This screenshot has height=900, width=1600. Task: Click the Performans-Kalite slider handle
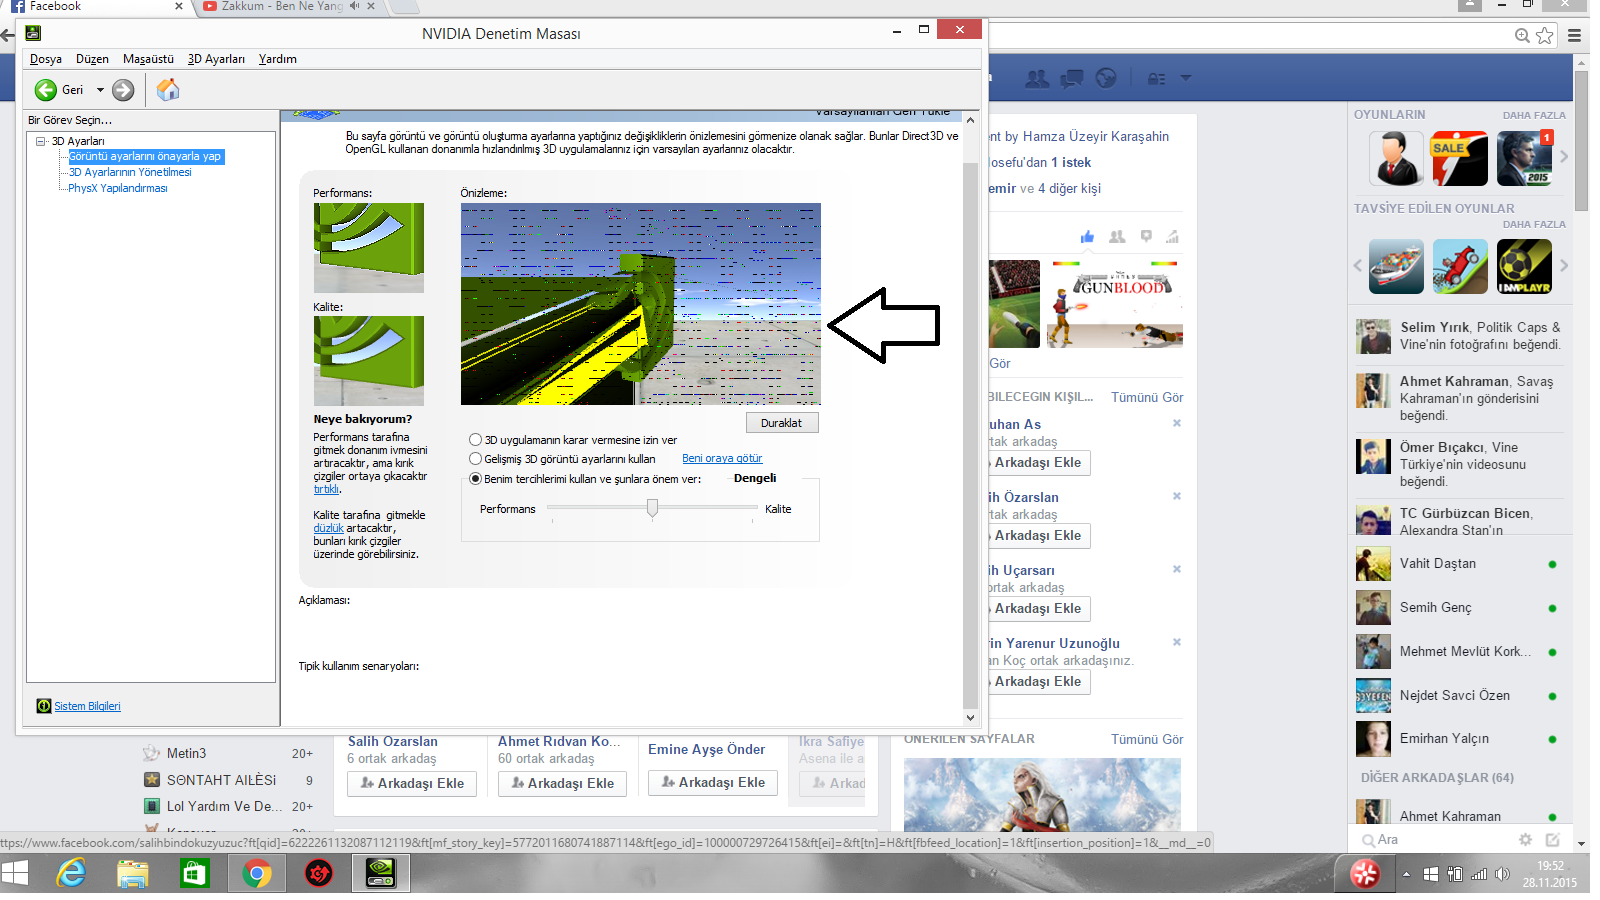click(652, 508)
